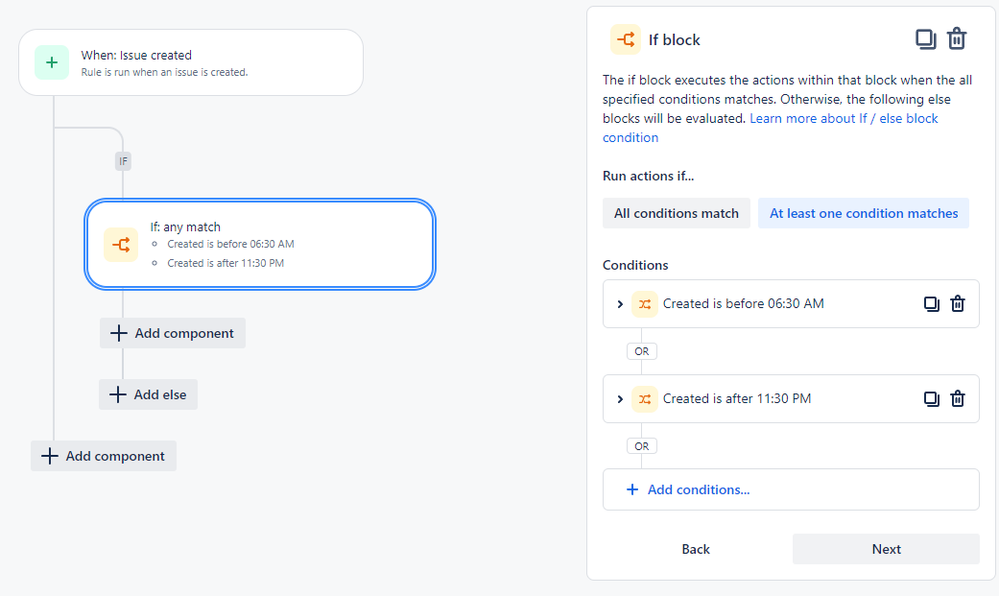Click the green plus trigger icon
Viewport: 999px width, 596px height.
(x=52, y=62)
